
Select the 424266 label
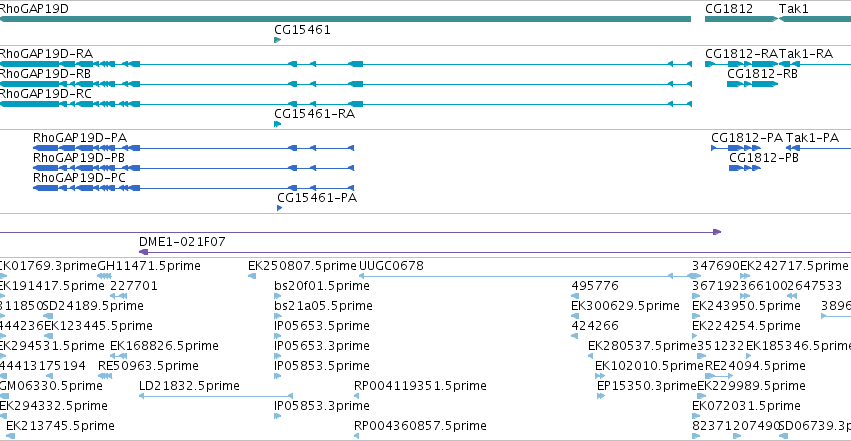pos(595,325)
